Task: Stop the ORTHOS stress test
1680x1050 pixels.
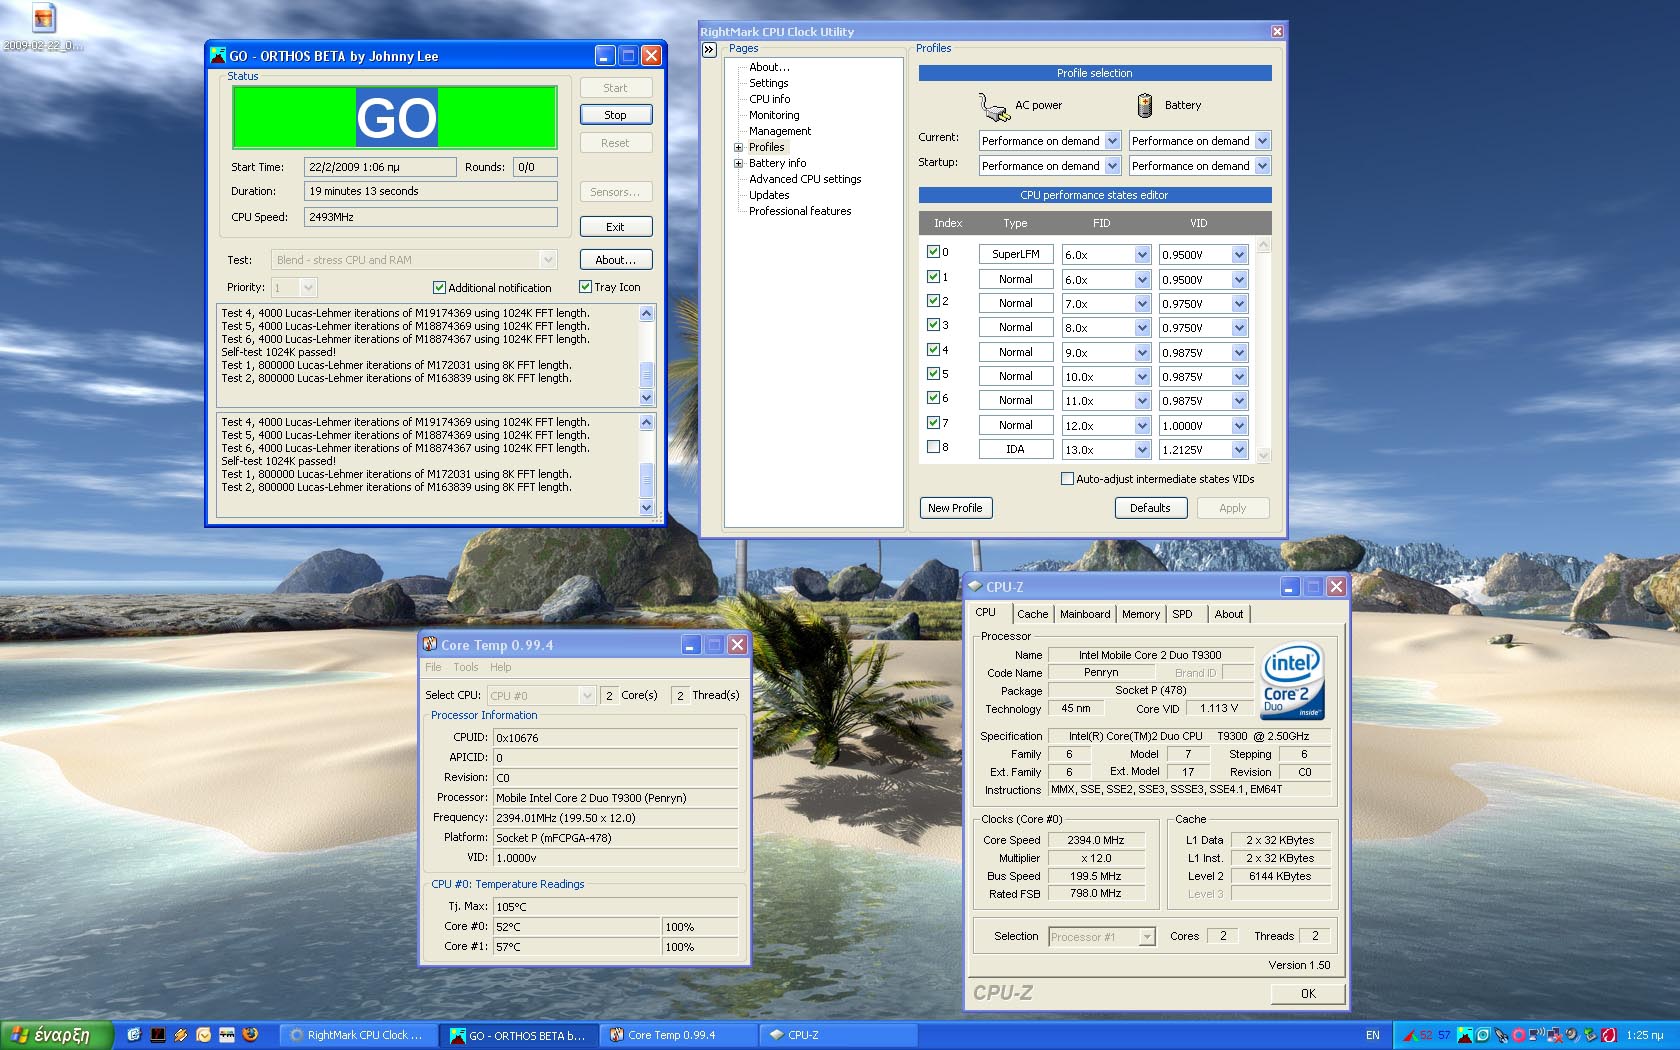Action: tap(616, 115)
